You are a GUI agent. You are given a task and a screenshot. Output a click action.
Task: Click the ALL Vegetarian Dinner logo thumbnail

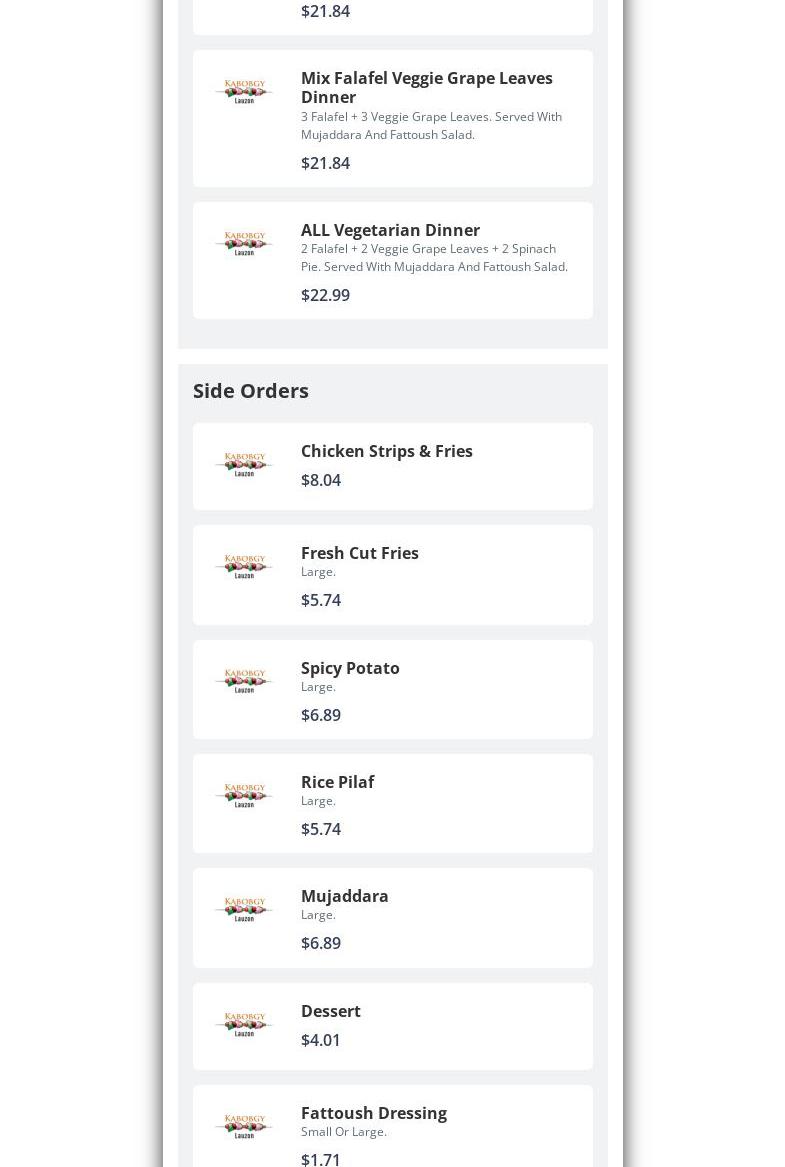pos(243,244)
